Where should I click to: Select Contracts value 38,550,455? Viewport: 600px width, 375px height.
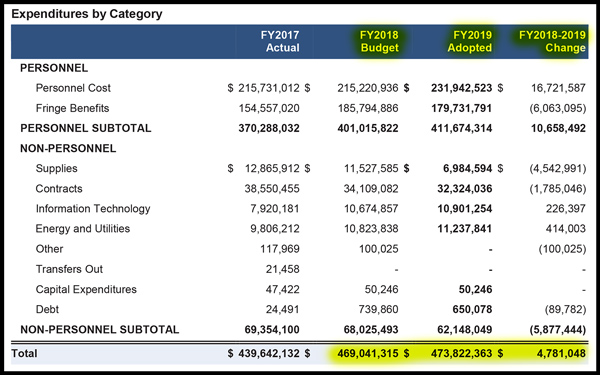[x=272, y=189]
